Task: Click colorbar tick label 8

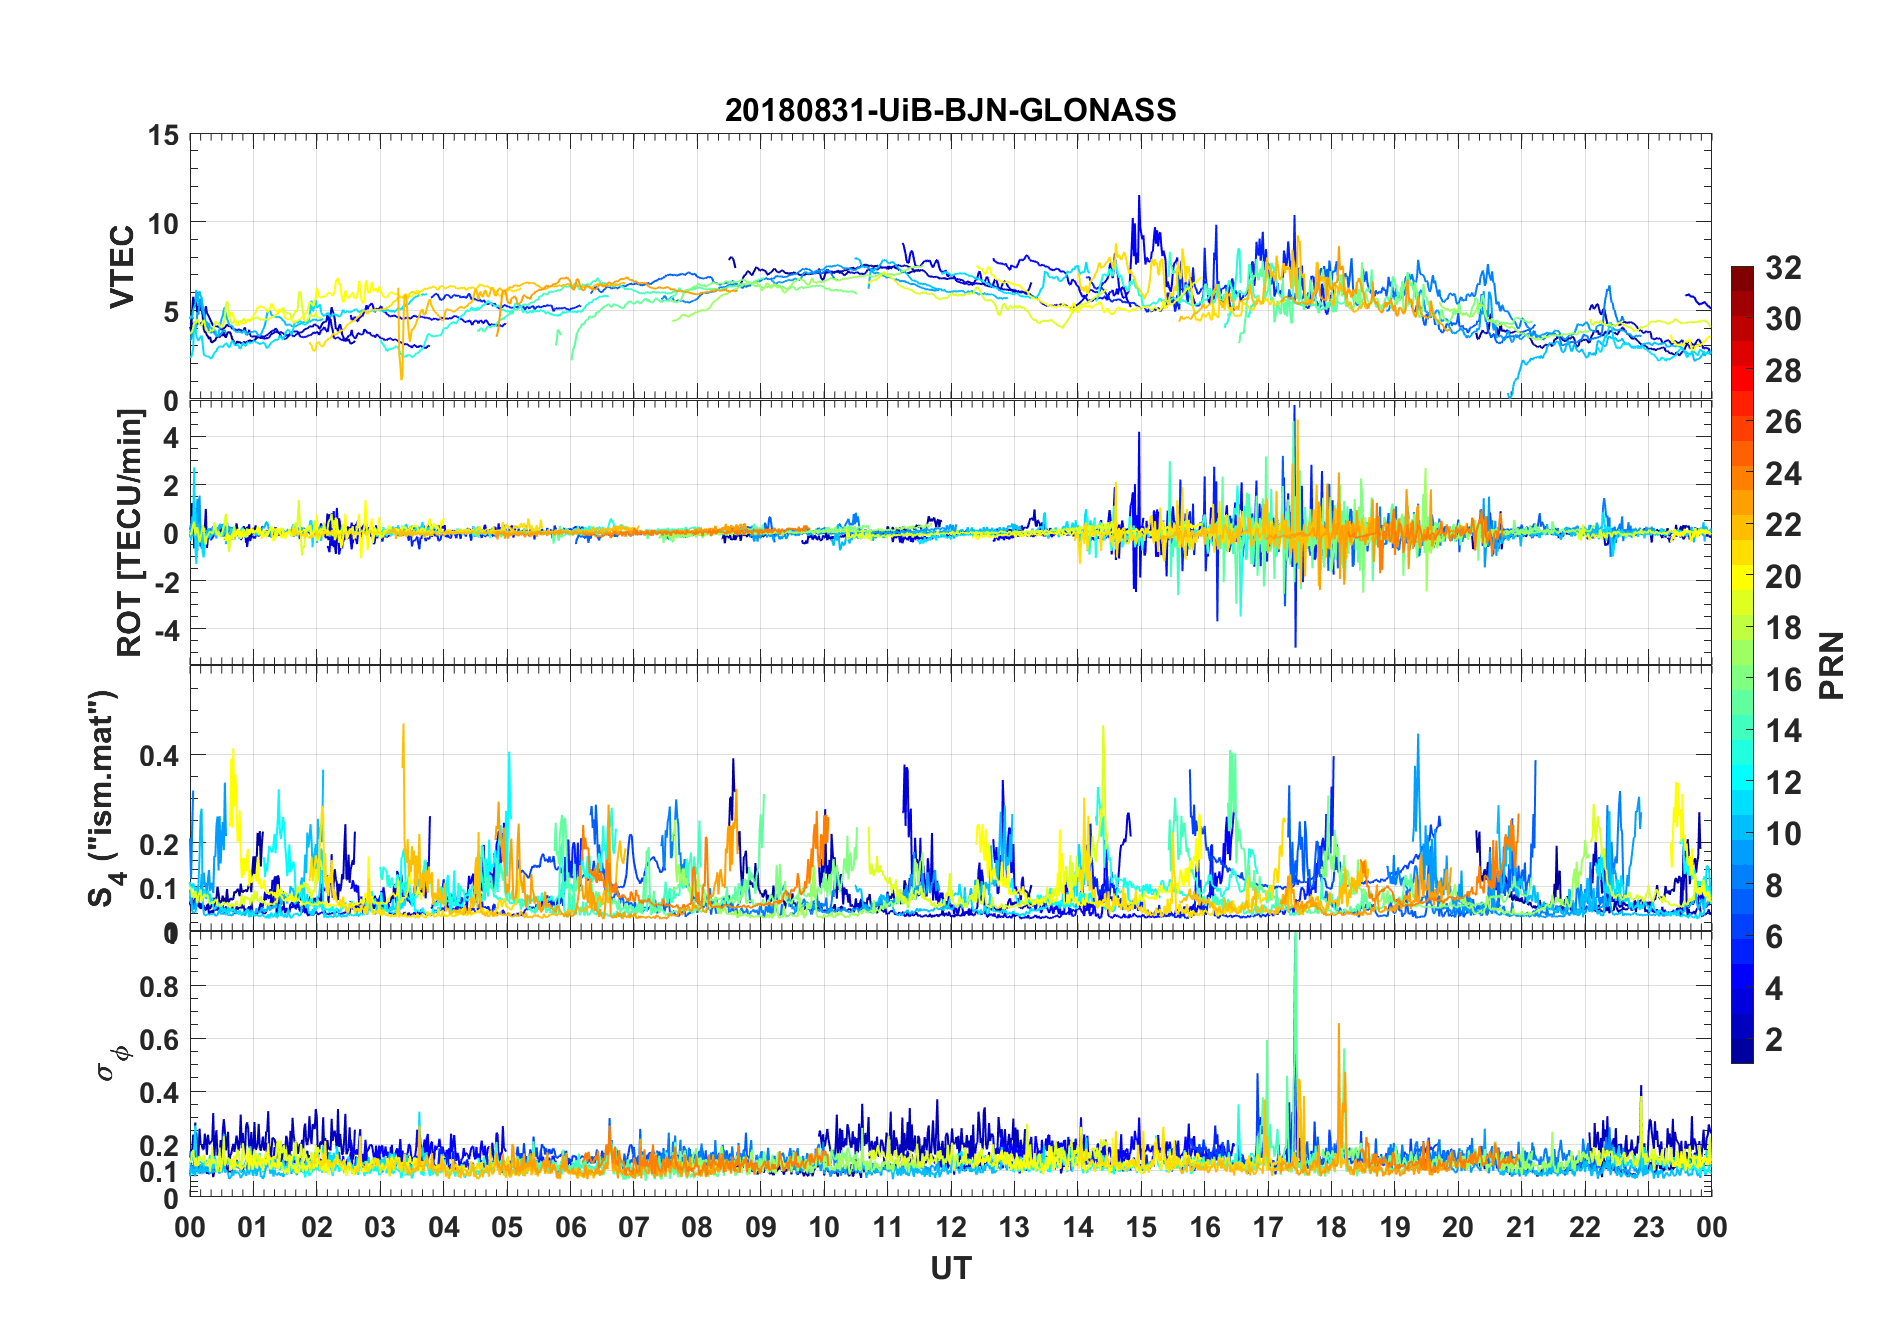Action: pos(1774,886)
